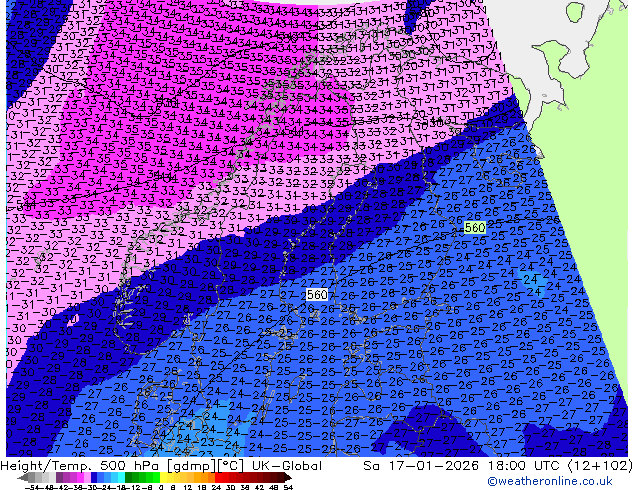This screenshot has width=634, height=490.
Task: Select the "Height/Temp. 500 hPa" title text
Action: (78, 466)
